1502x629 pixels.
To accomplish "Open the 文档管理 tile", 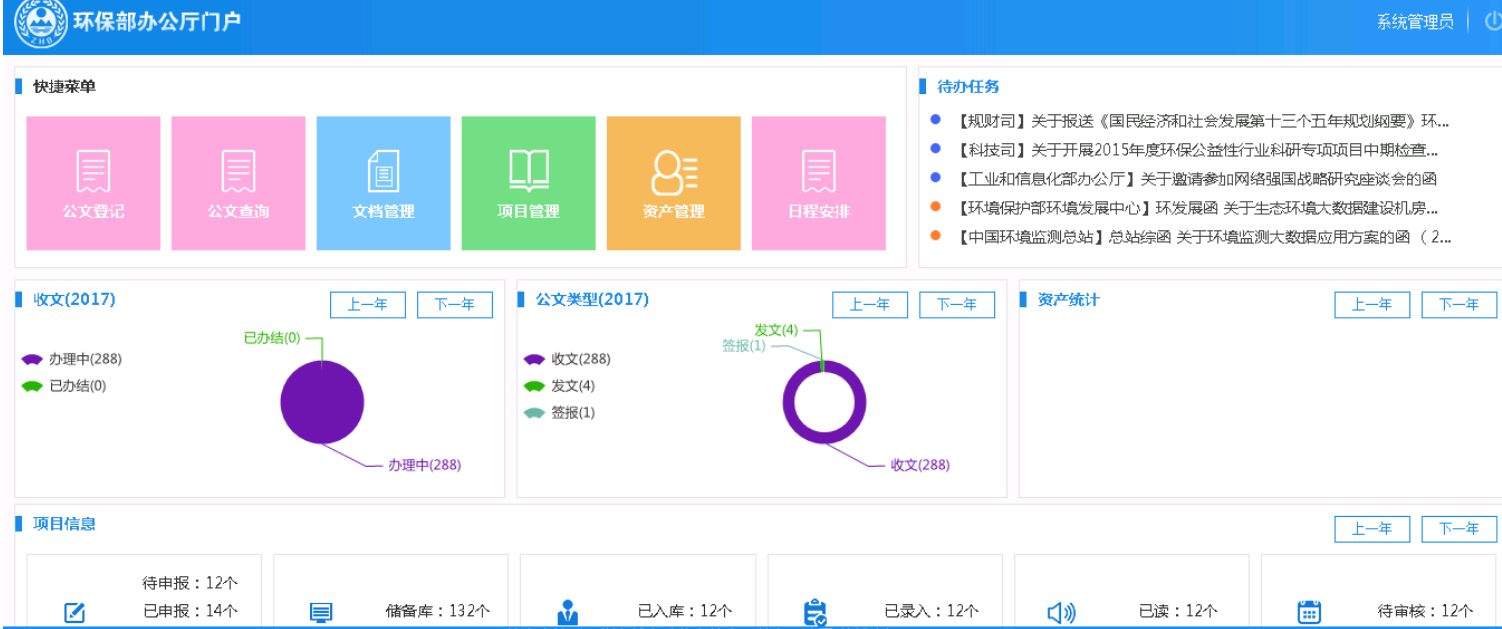I will (x=383, y=183).
